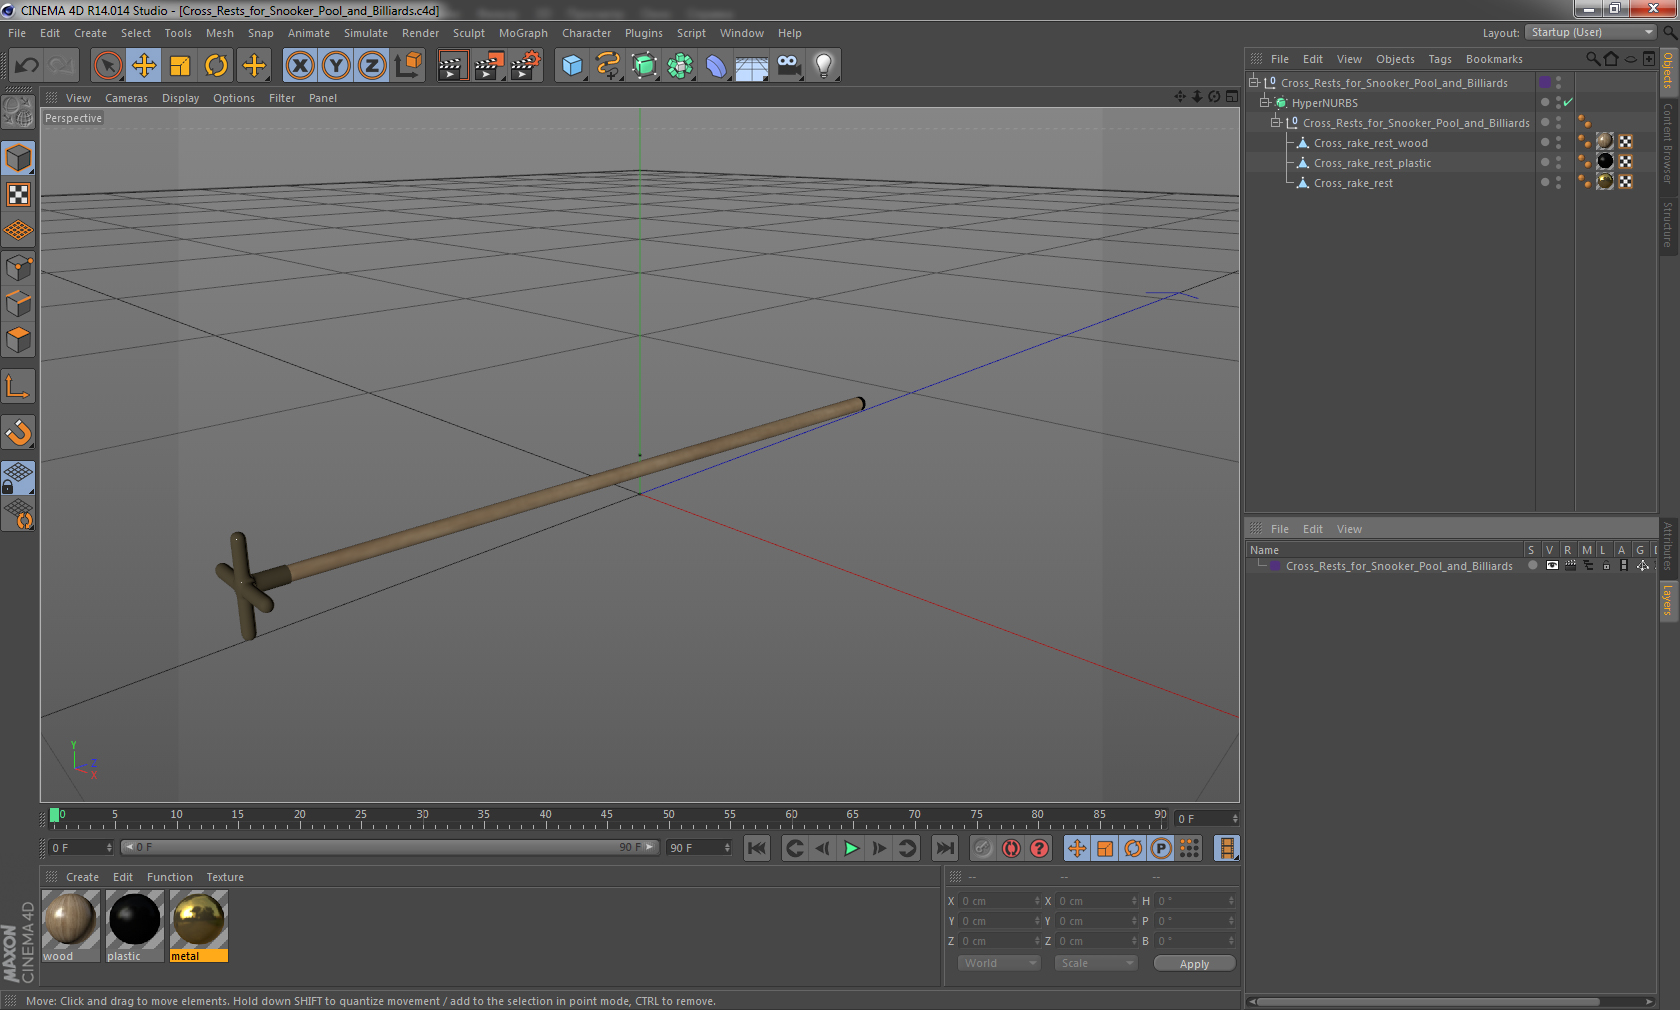
Task: Select Points mode in left toolbar
Action: click(x=18, y=267)
